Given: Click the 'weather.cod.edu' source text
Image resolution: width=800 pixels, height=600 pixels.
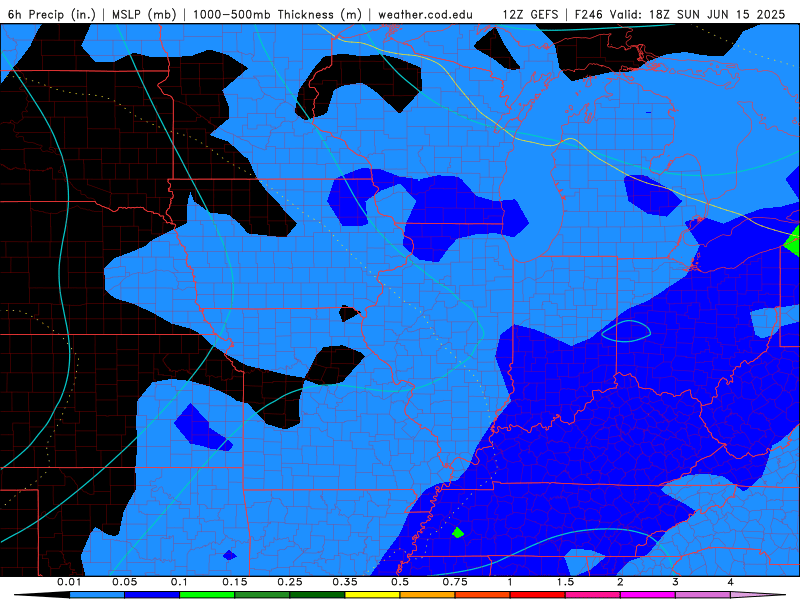Looking at the screenshot, I should 425,14.
